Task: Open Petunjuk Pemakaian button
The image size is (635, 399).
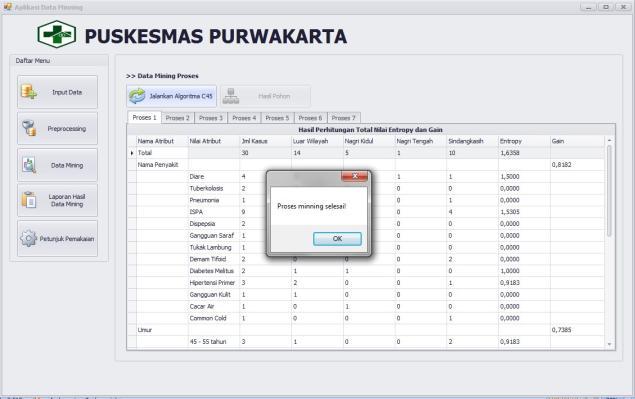Action: (x=58, y=239)
